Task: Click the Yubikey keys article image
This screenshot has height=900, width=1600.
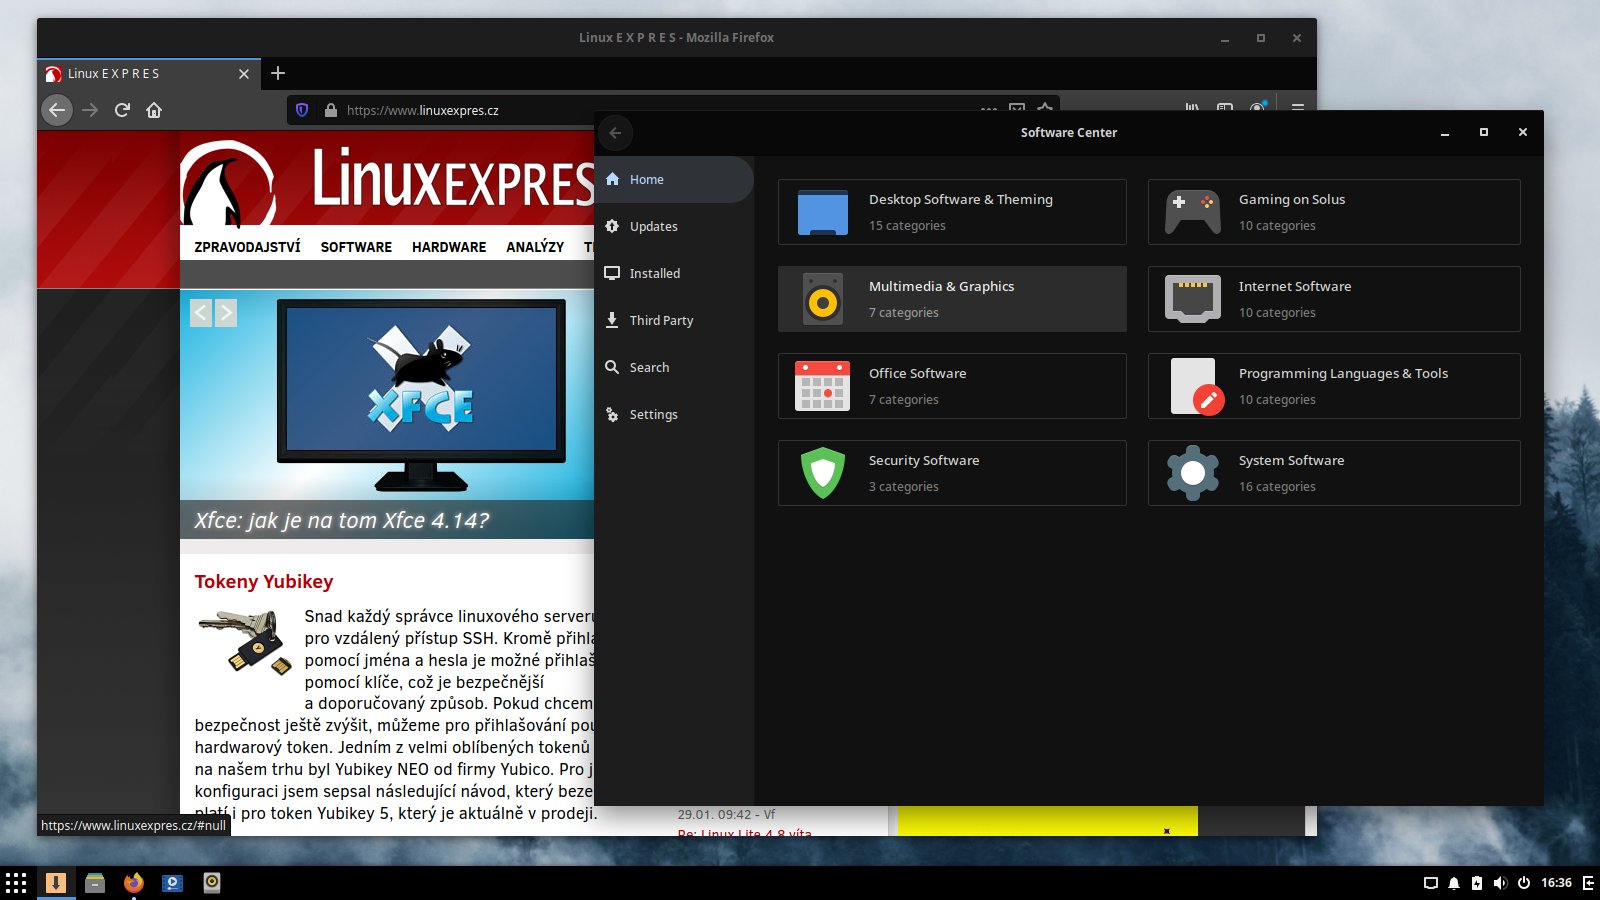Action: click(x=245, y=642)
